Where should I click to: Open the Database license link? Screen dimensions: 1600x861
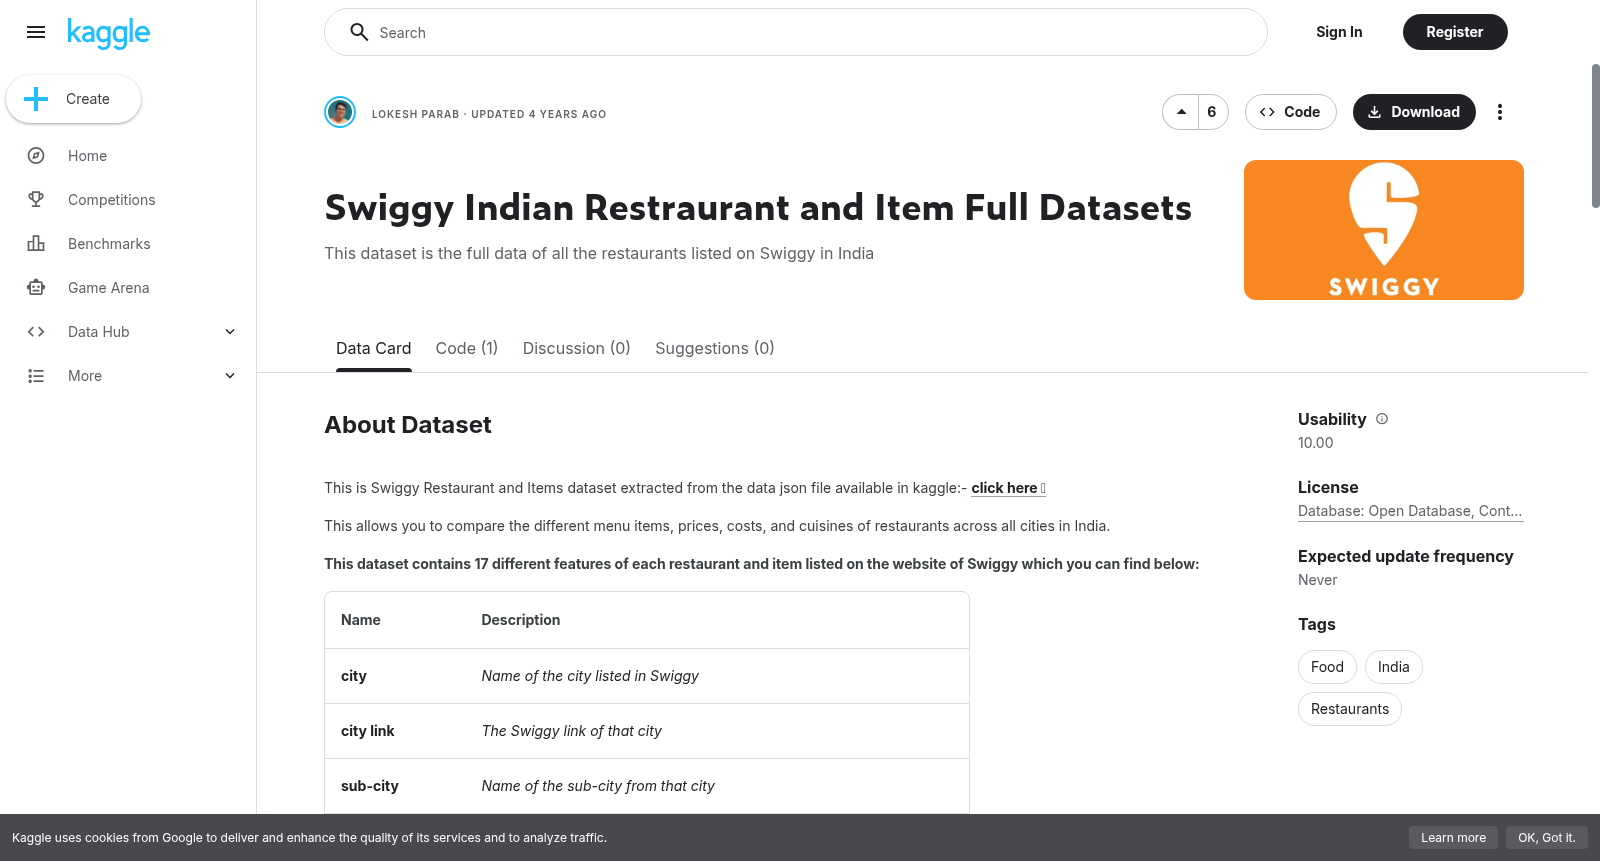click(x=1410, y=511)
